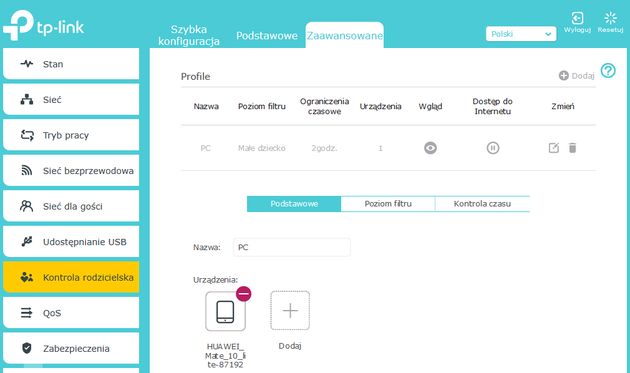The image size is (630, 373).
Task: Click the Tryb pracy arrows icon
Action: [x=27, y=135]
